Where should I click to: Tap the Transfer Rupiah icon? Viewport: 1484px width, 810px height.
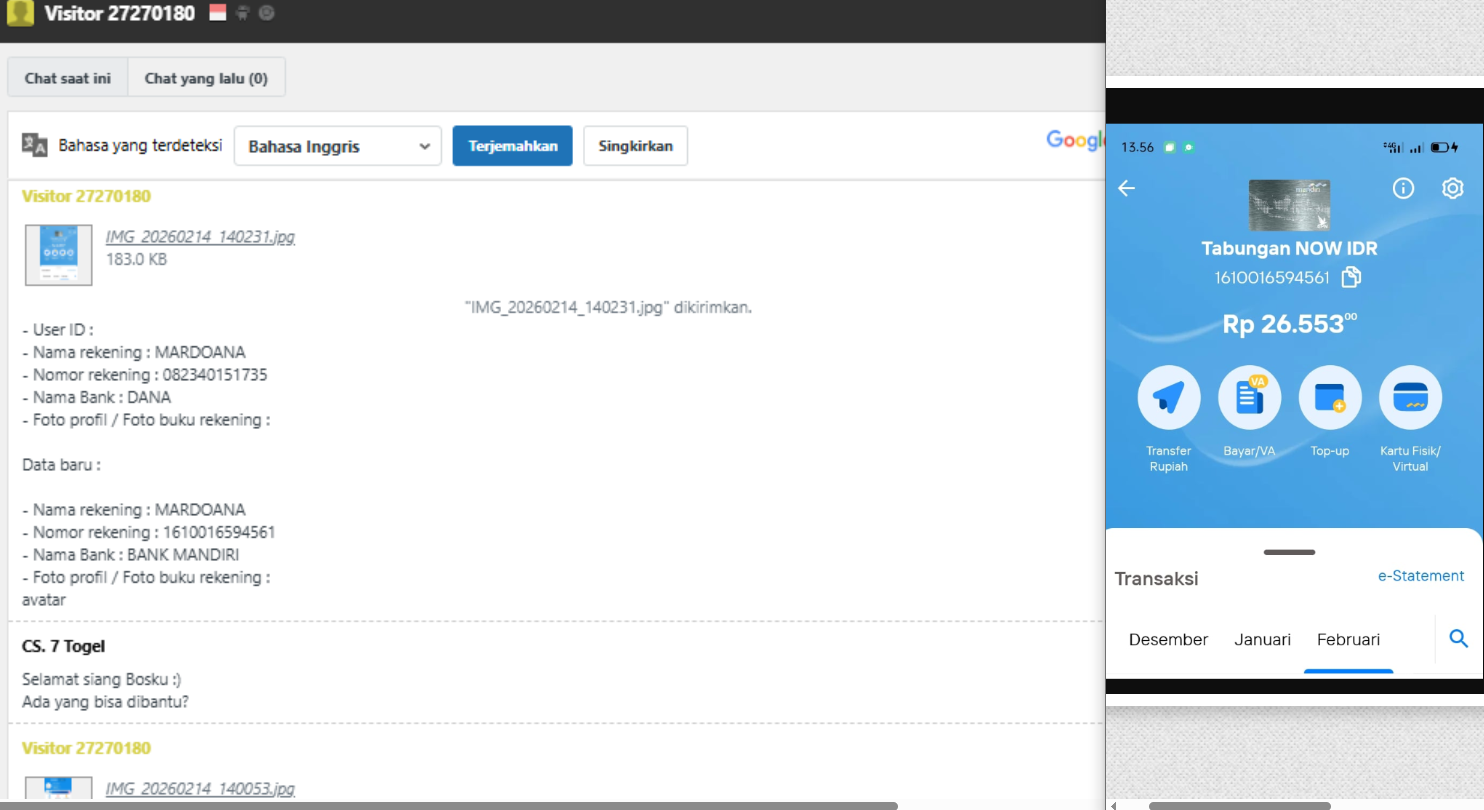point(1169,397)
